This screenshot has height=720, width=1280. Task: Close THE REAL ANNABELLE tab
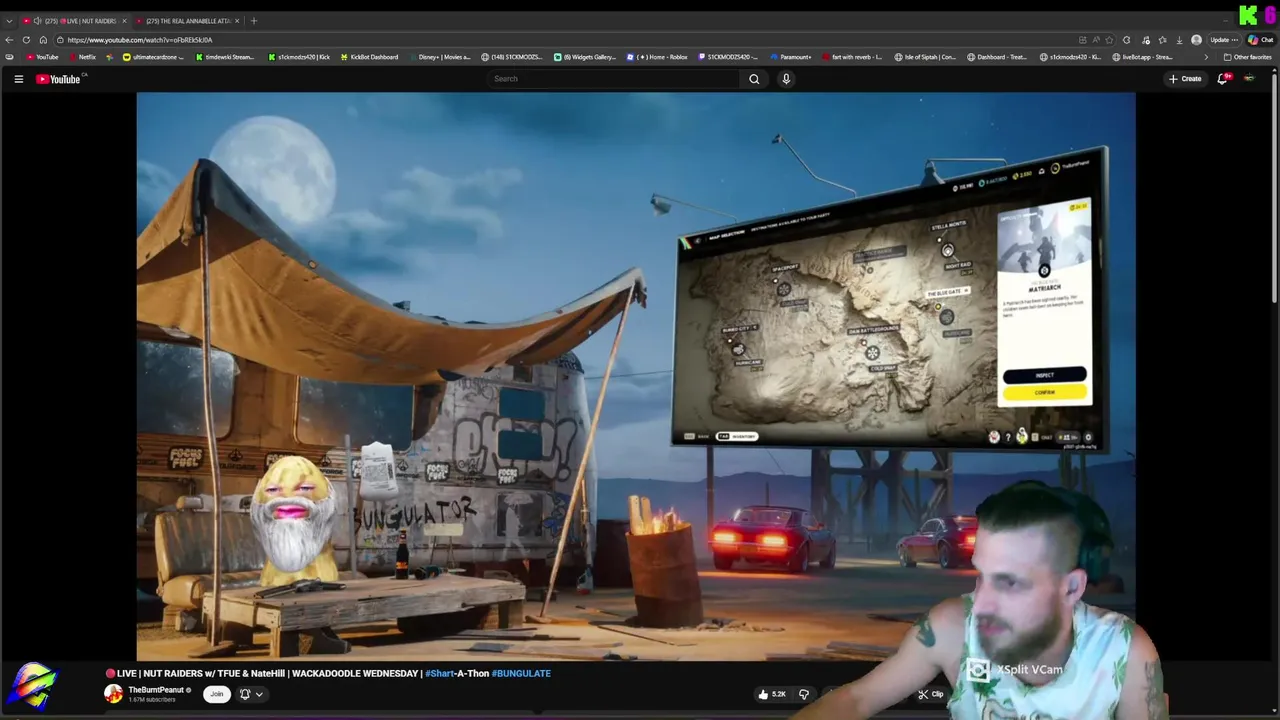237,21
